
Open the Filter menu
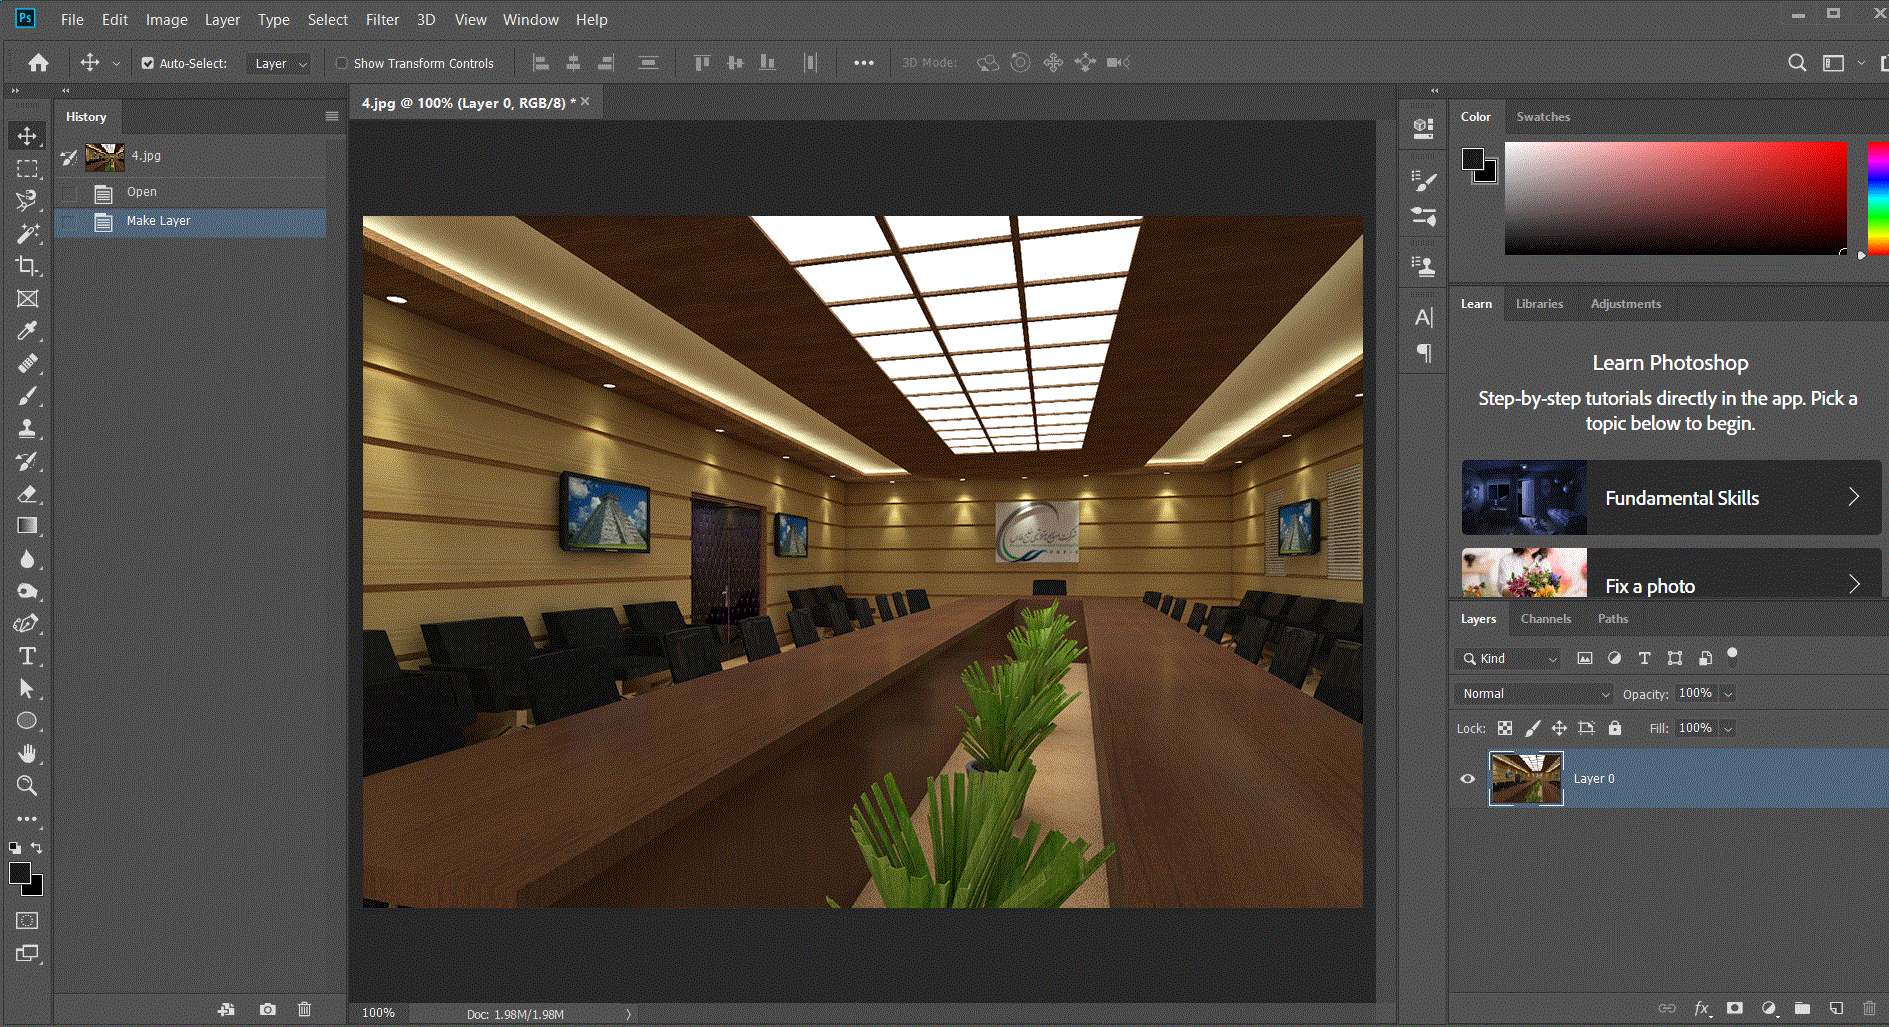click(382, 20)
